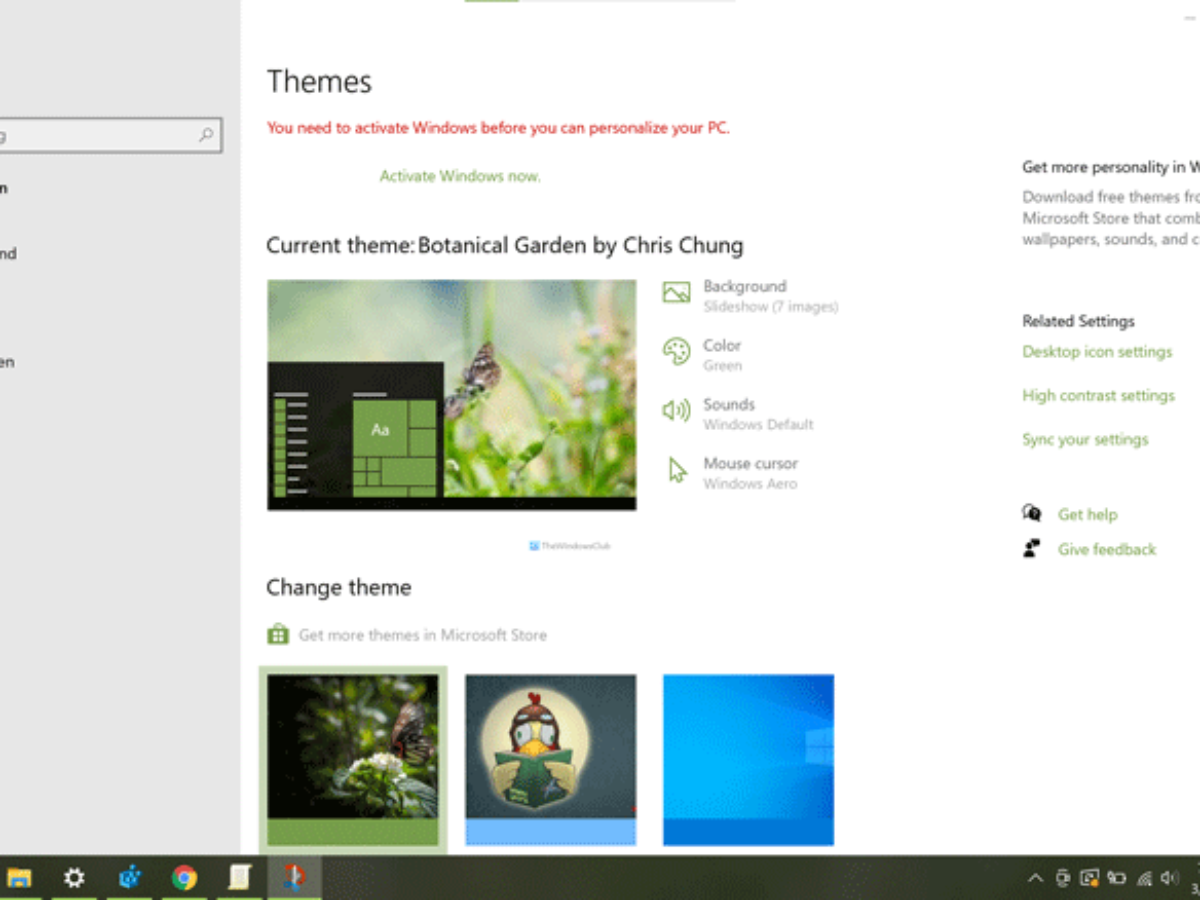Select the blue Windows default theme
1200x900 pixels.
point(749,759)
